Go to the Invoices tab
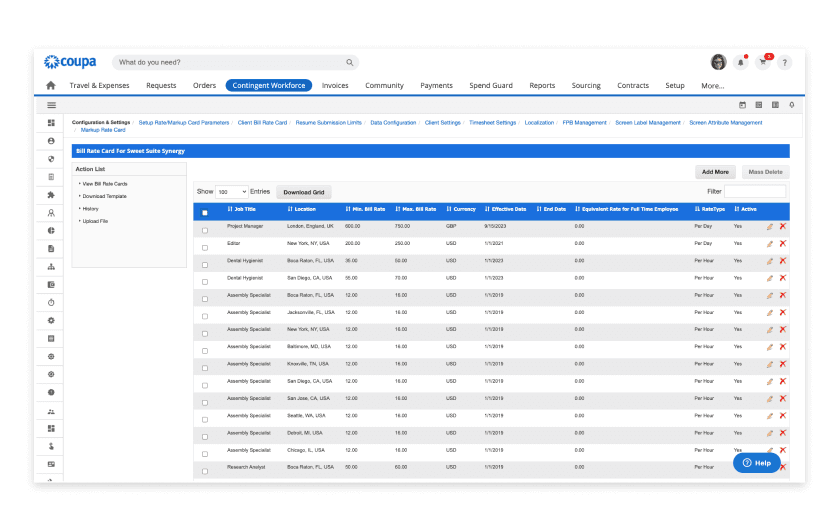The width and height of the screenshot is (838, 531). (x=335, y=86)
